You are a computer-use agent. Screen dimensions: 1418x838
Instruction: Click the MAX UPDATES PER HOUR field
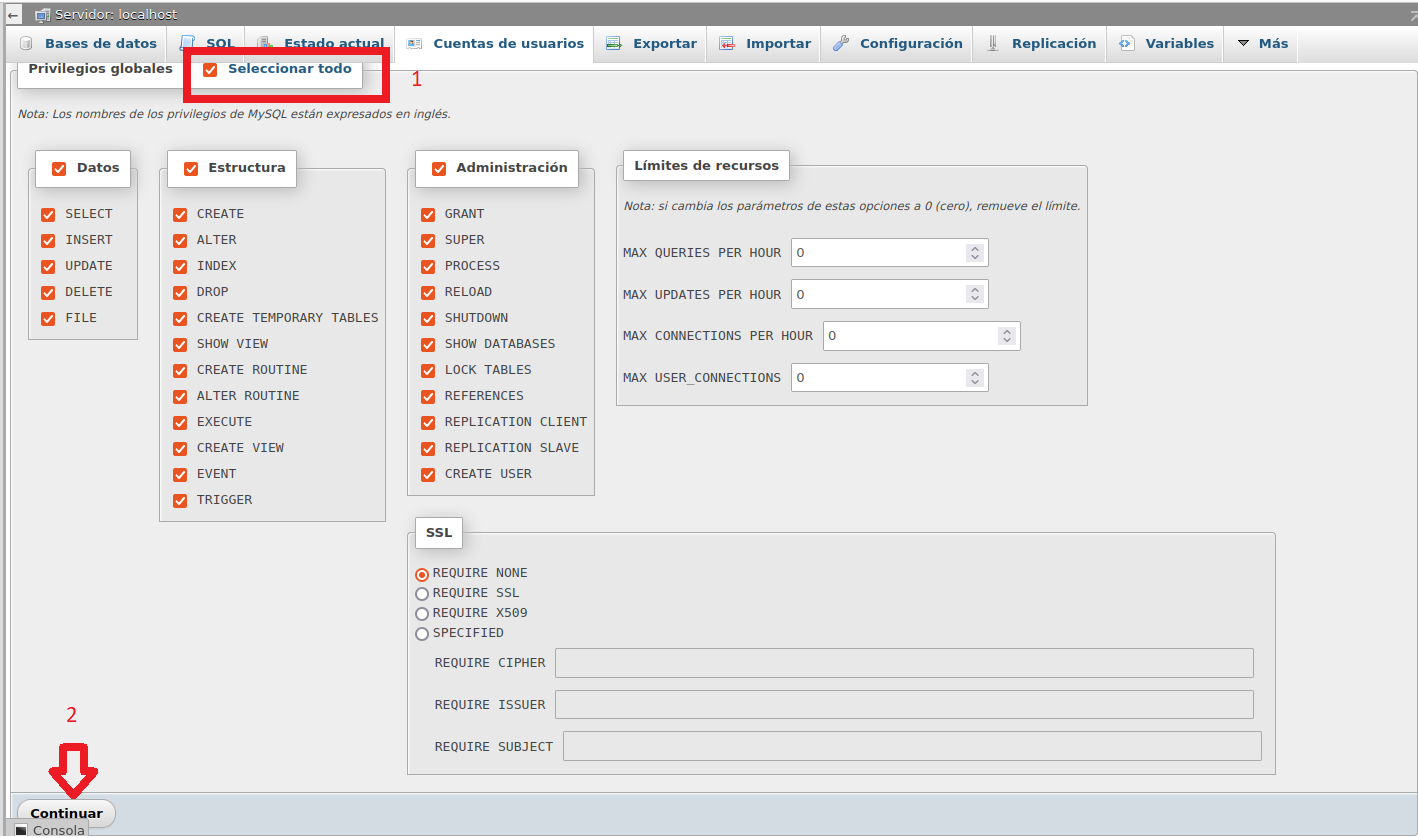[878, 295]
